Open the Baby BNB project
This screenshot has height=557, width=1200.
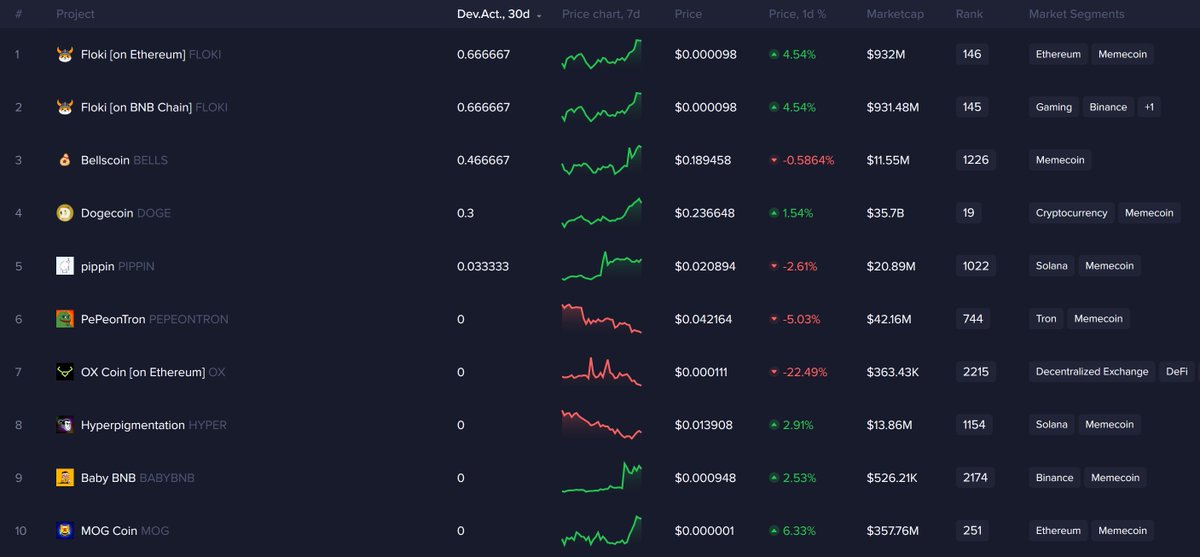coord(138,478)
